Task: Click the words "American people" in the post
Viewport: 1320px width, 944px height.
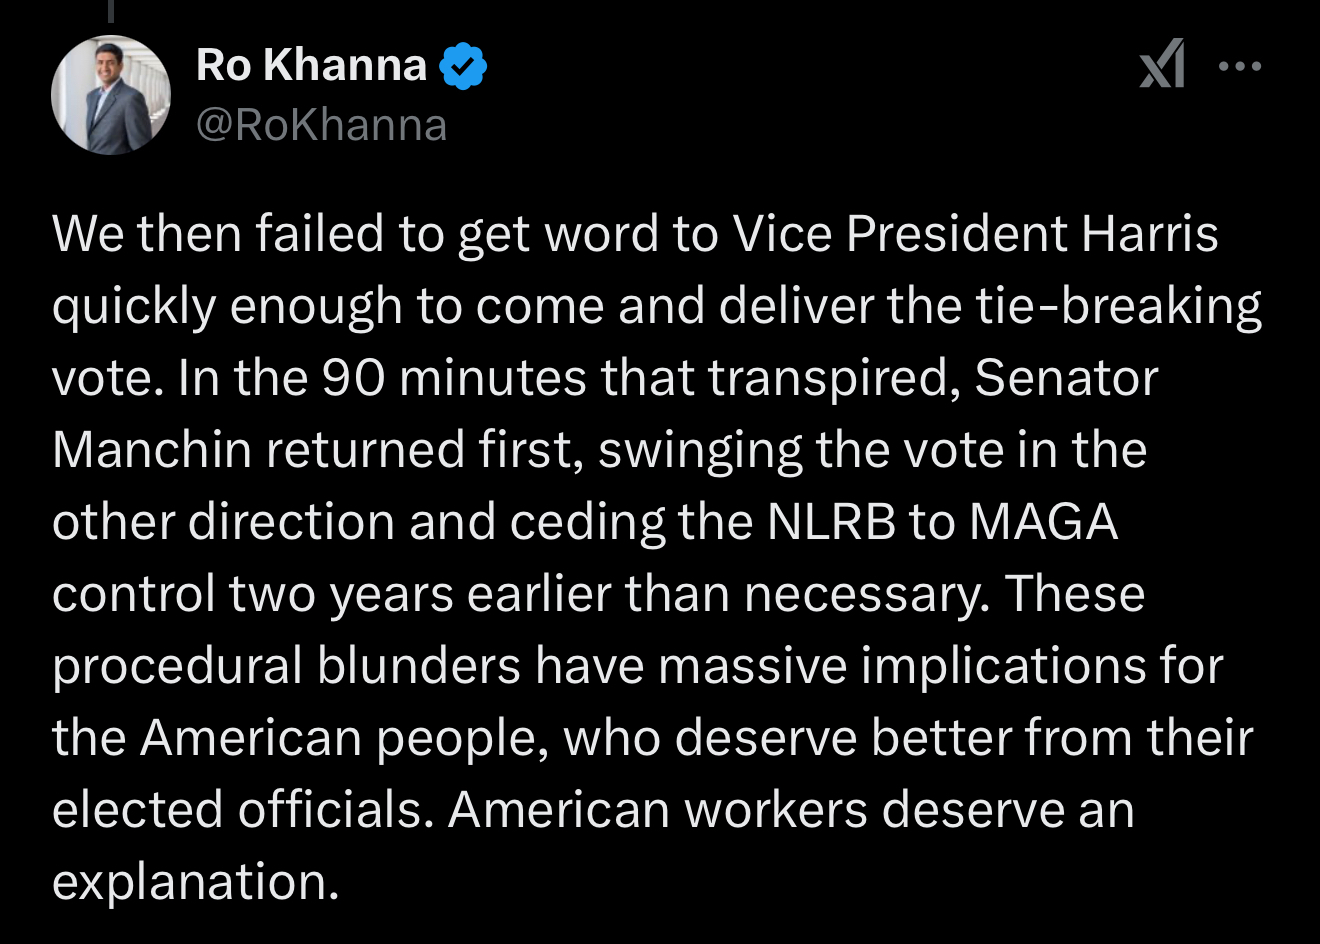Action: pyautogui.click(x=344, y=739)
